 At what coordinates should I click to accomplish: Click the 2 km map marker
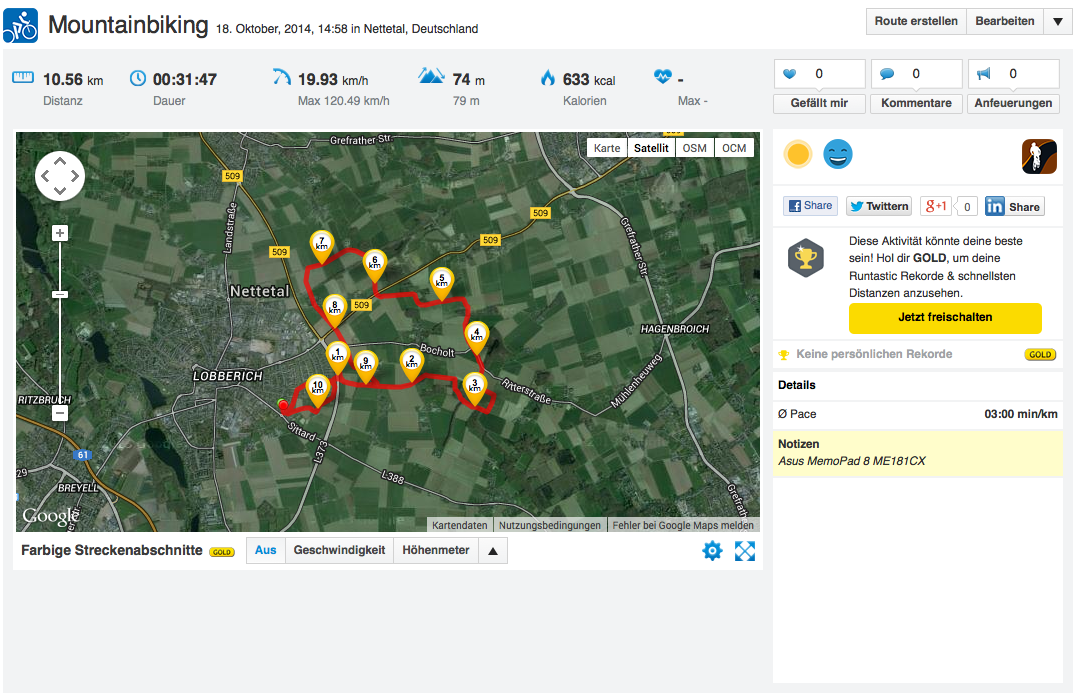(x=412, y=364)
